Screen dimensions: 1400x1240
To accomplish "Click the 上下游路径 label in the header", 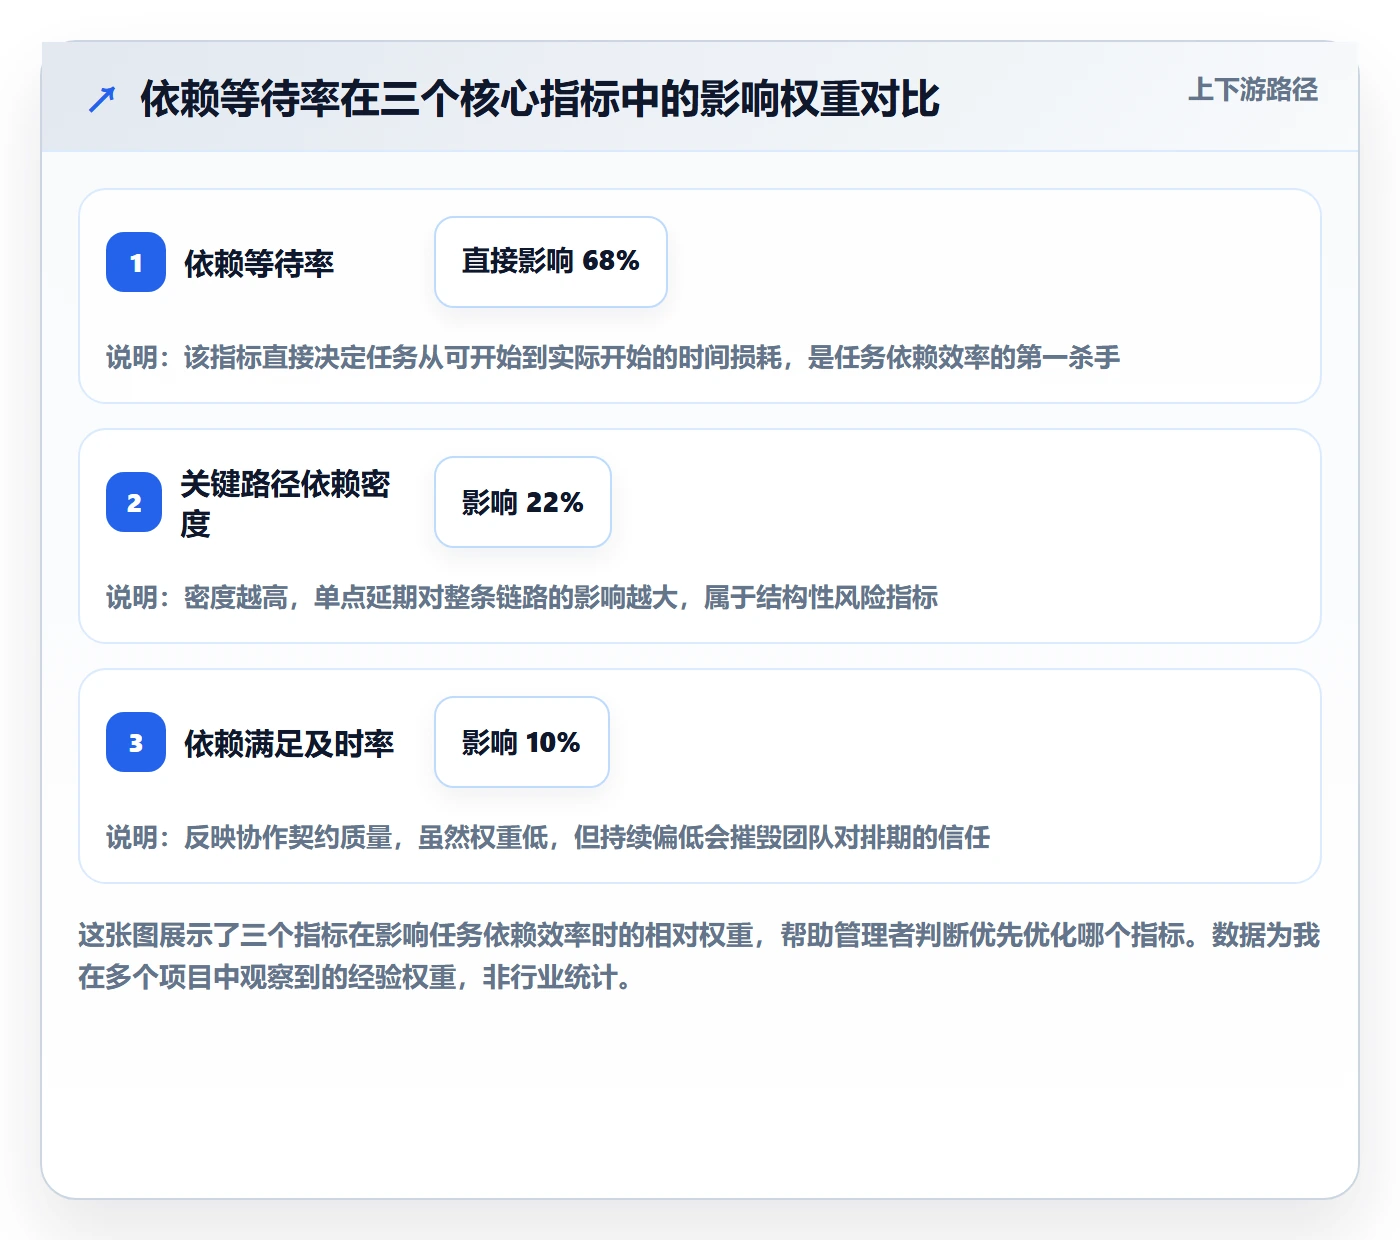I will pos(1253,90).
